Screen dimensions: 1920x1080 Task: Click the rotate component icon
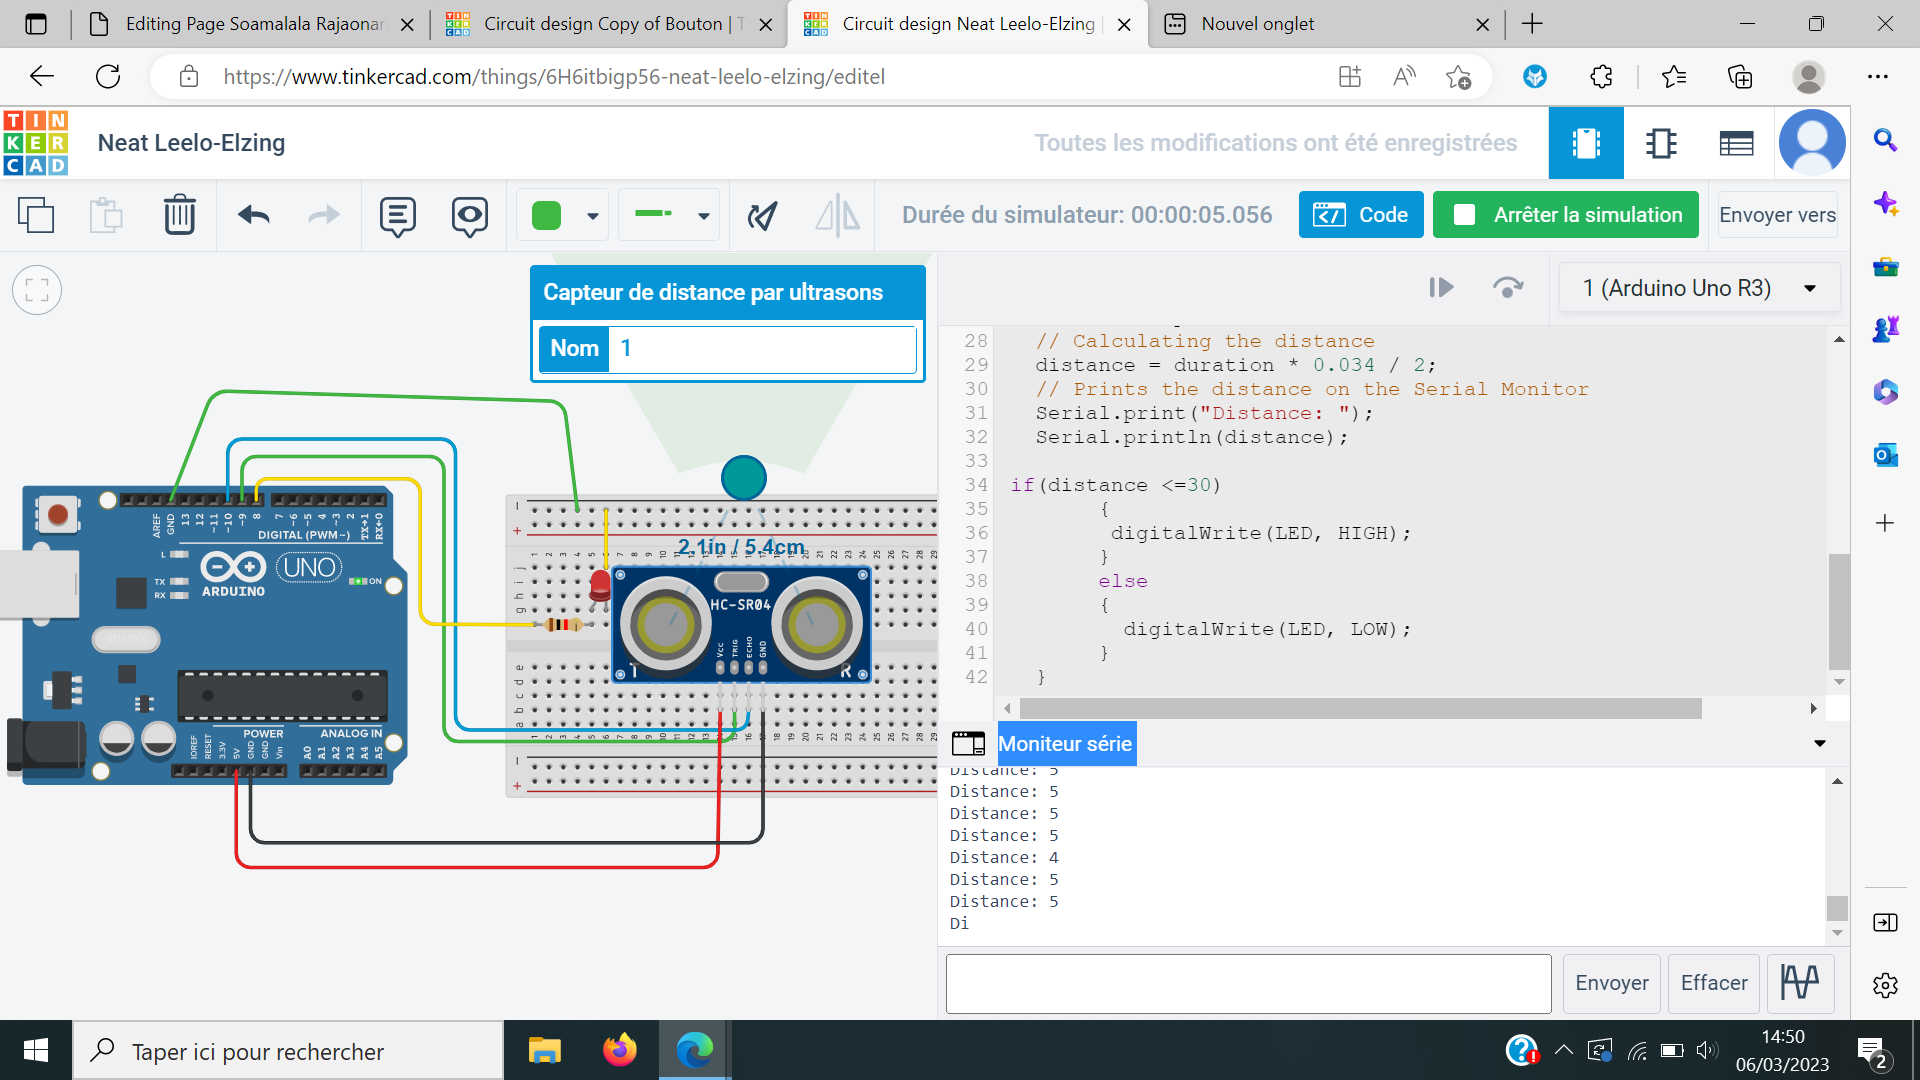763,215
